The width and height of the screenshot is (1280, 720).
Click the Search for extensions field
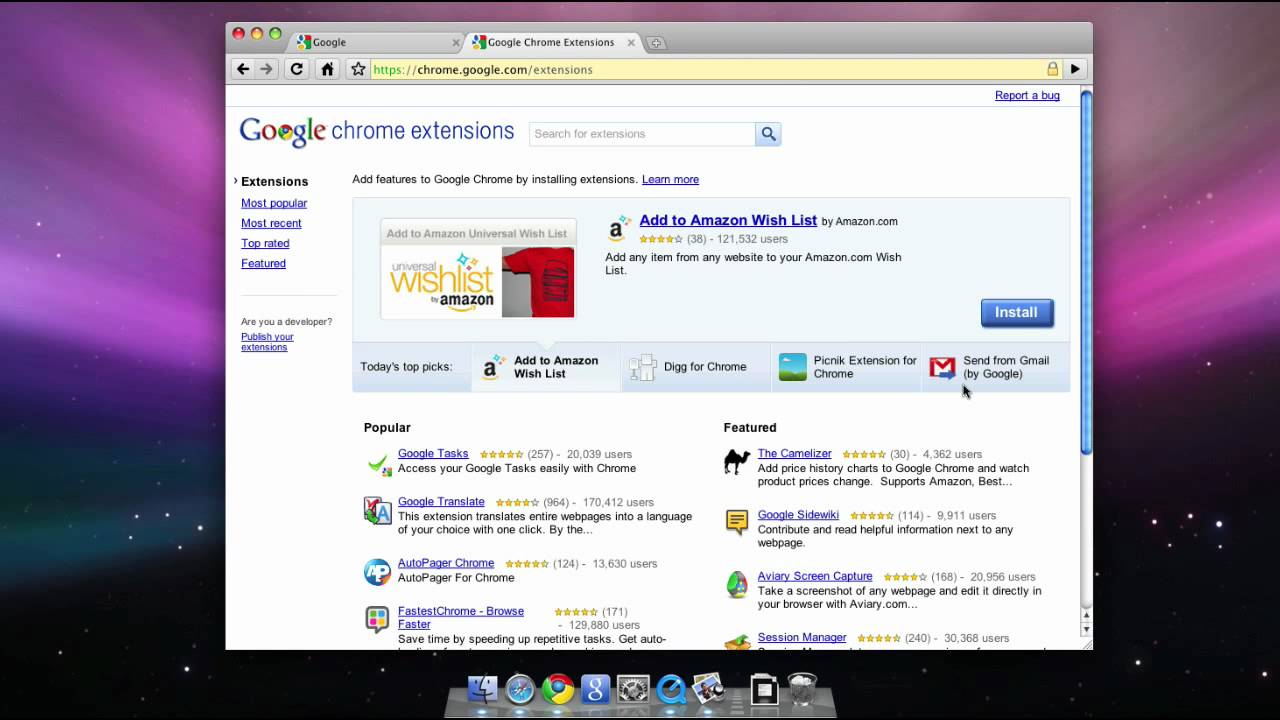pyautogui.click(x=642, y=134)
